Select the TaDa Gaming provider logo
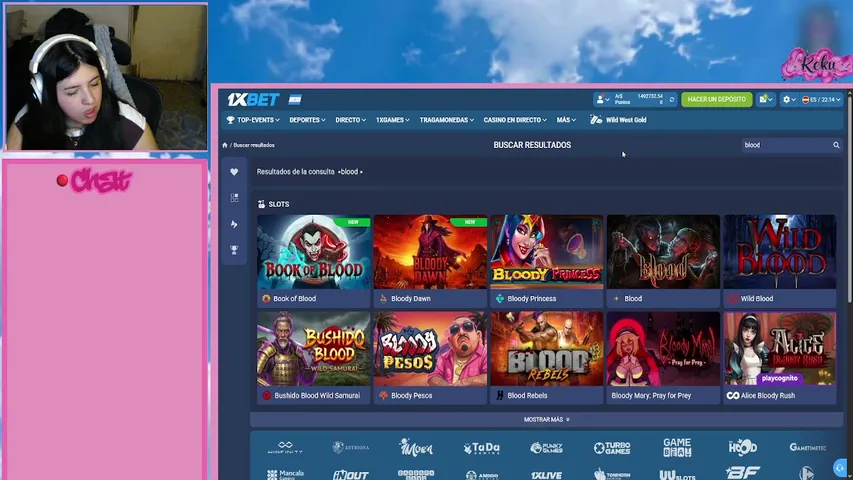853x480 pixels. pos(481,448)
